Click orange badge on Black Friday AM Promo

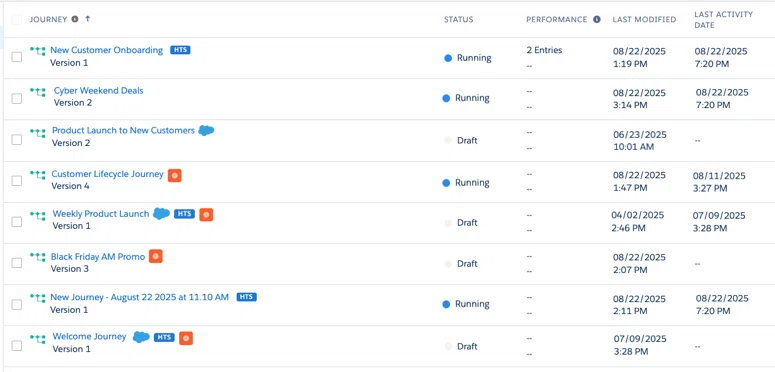pyautogui.click(x=156, y=256)
